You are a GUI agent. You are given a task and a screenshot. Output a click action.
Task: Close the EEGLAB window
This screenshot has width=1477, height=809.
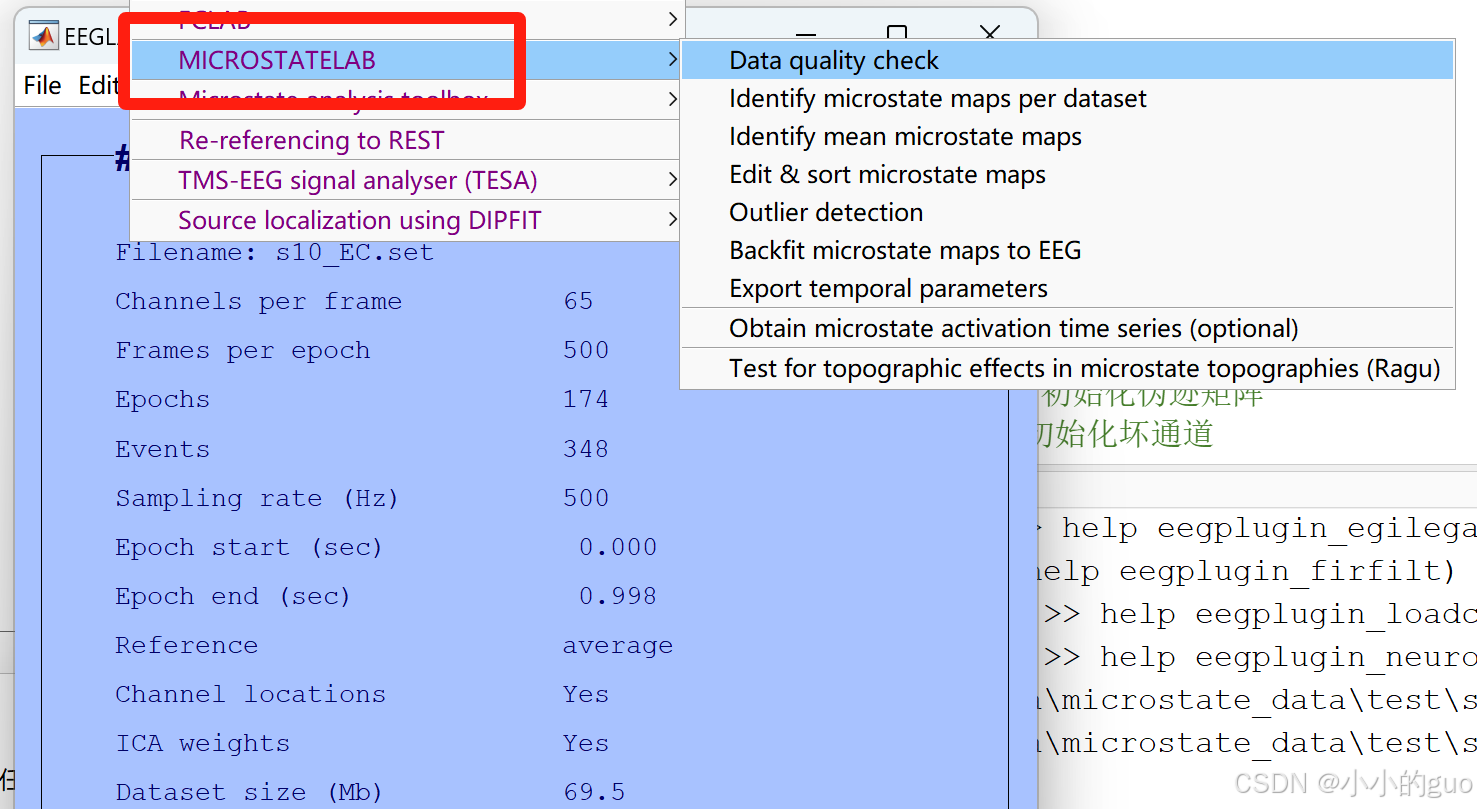[990, 34]
